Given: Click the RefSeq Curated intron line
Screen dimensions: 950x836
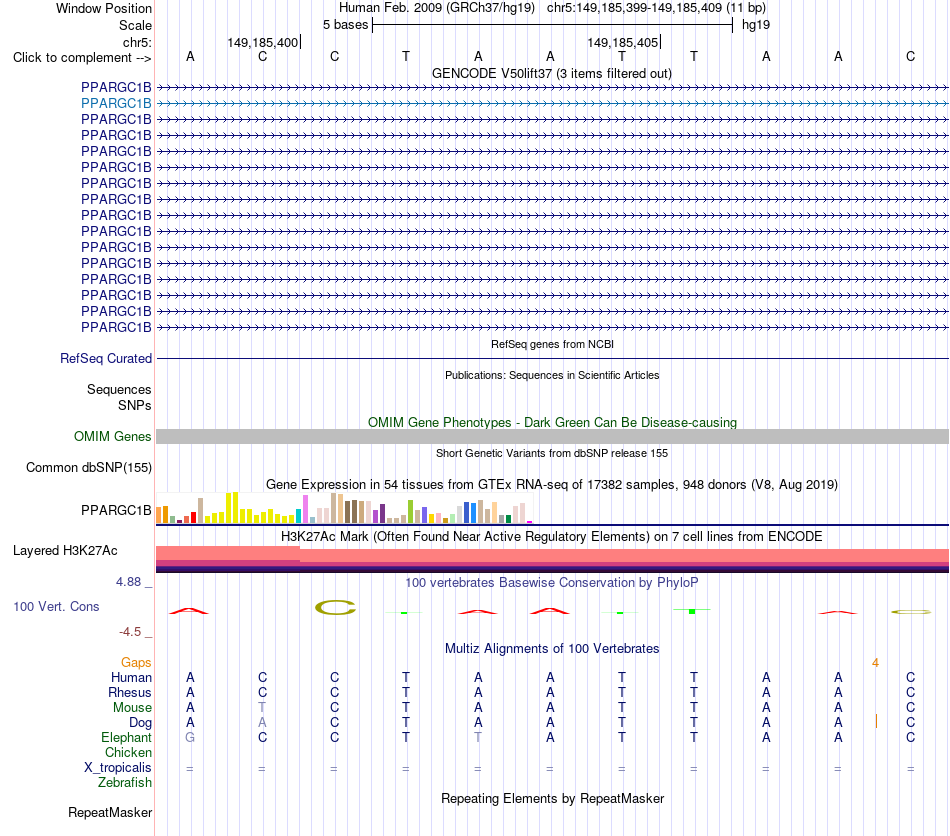Looking at the screenshot, I should pos(553,359).
